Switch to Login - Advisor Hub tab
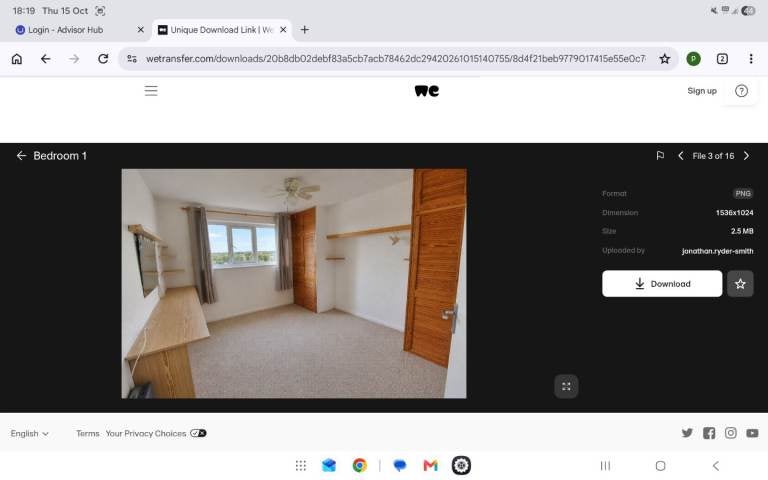The width and height of the screenshot is (768, 480). (65, 30)
